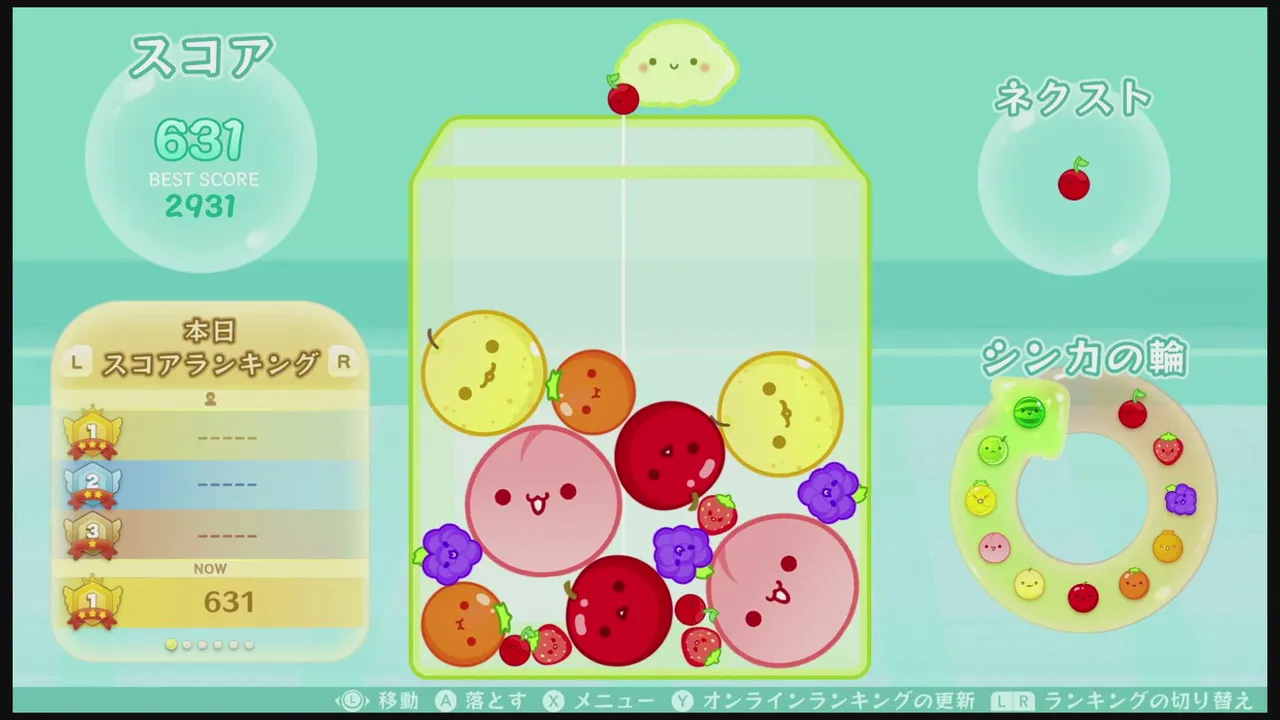Click the silver rank 2 medal
This screenshot has width=1280, height=720.
(x=92, y=484)
